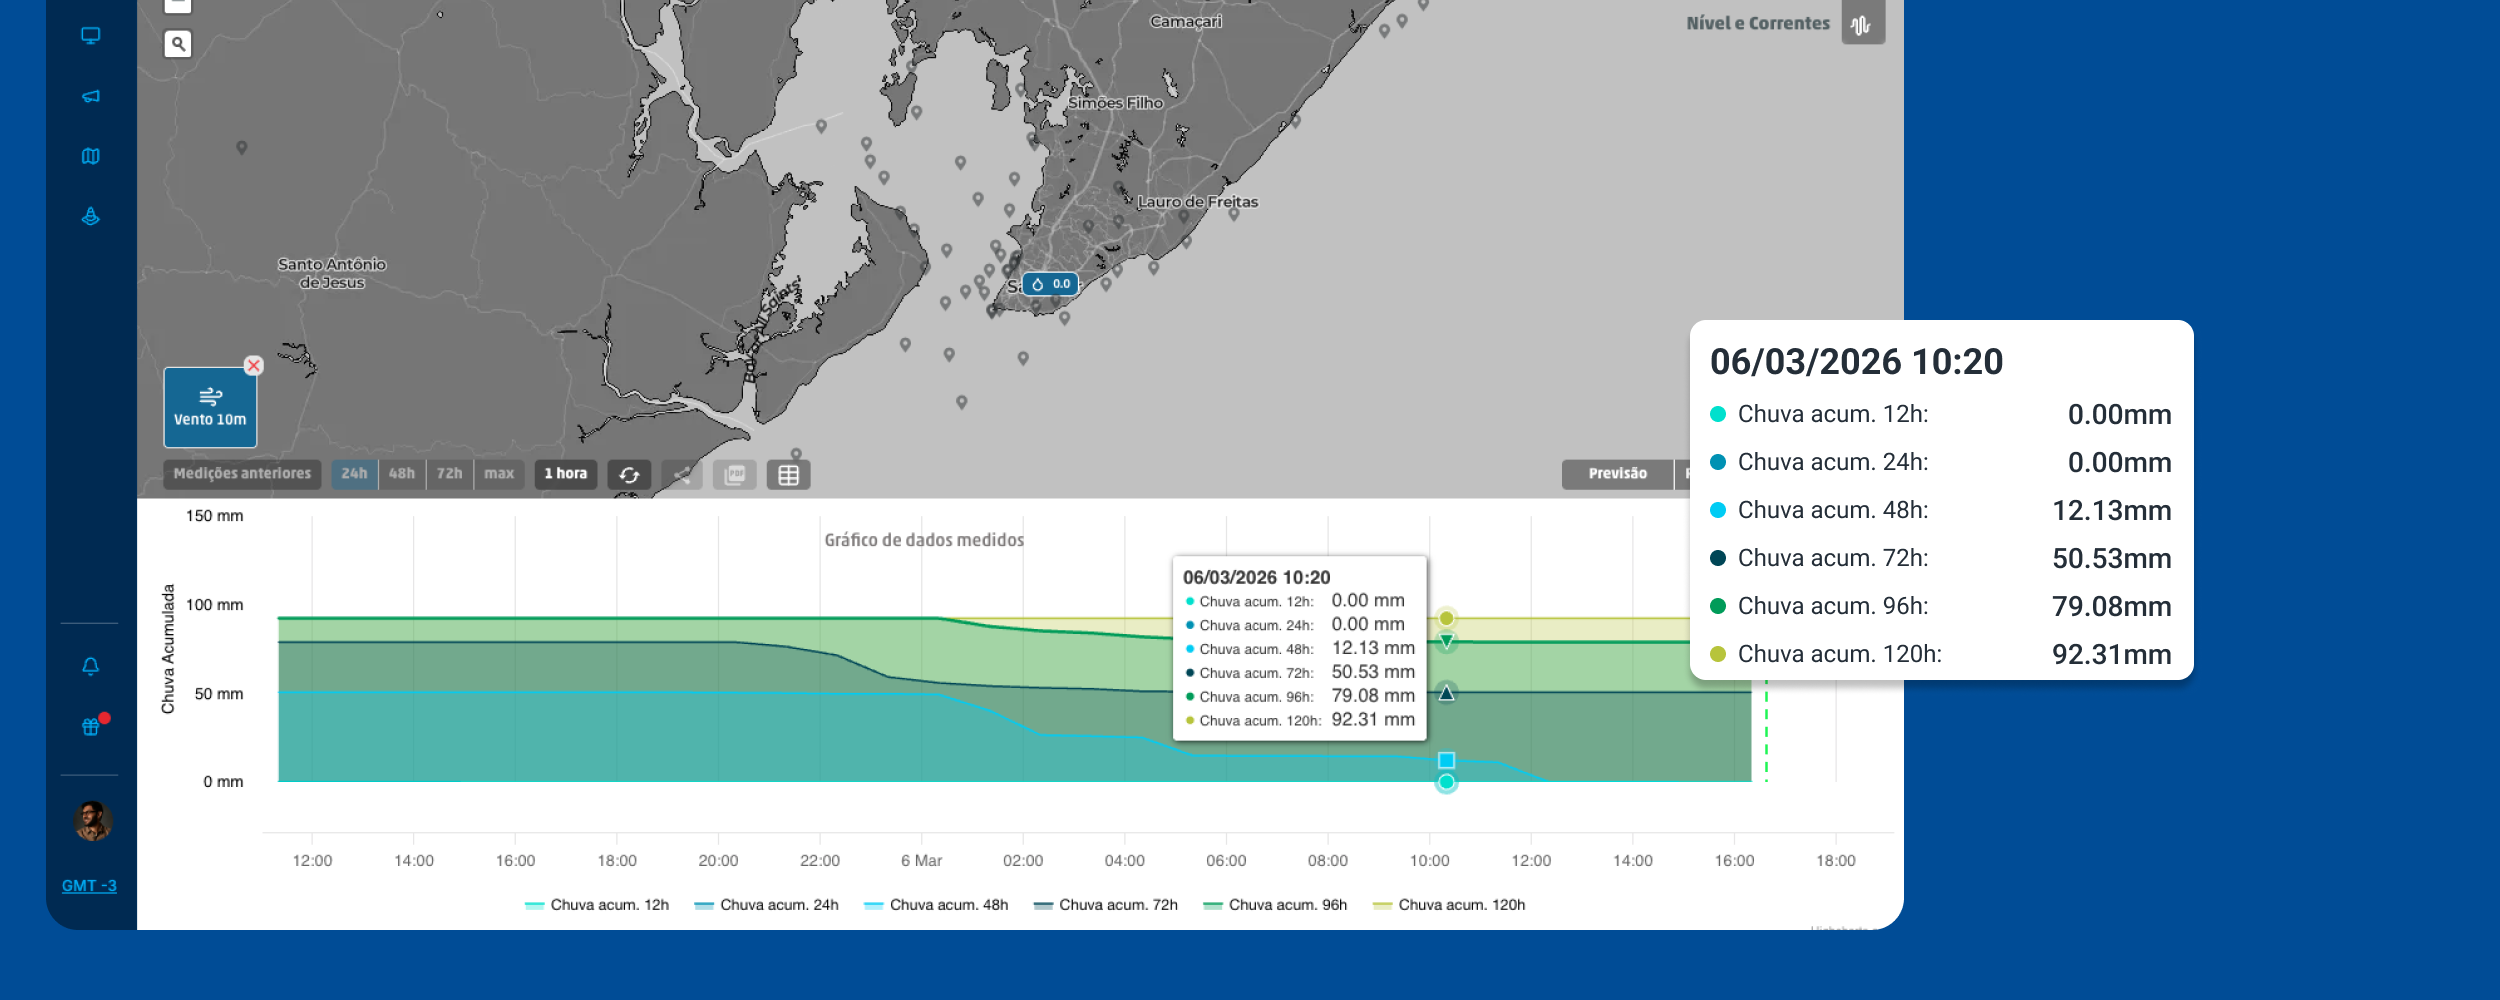Enable the max period option

(499, 474)
